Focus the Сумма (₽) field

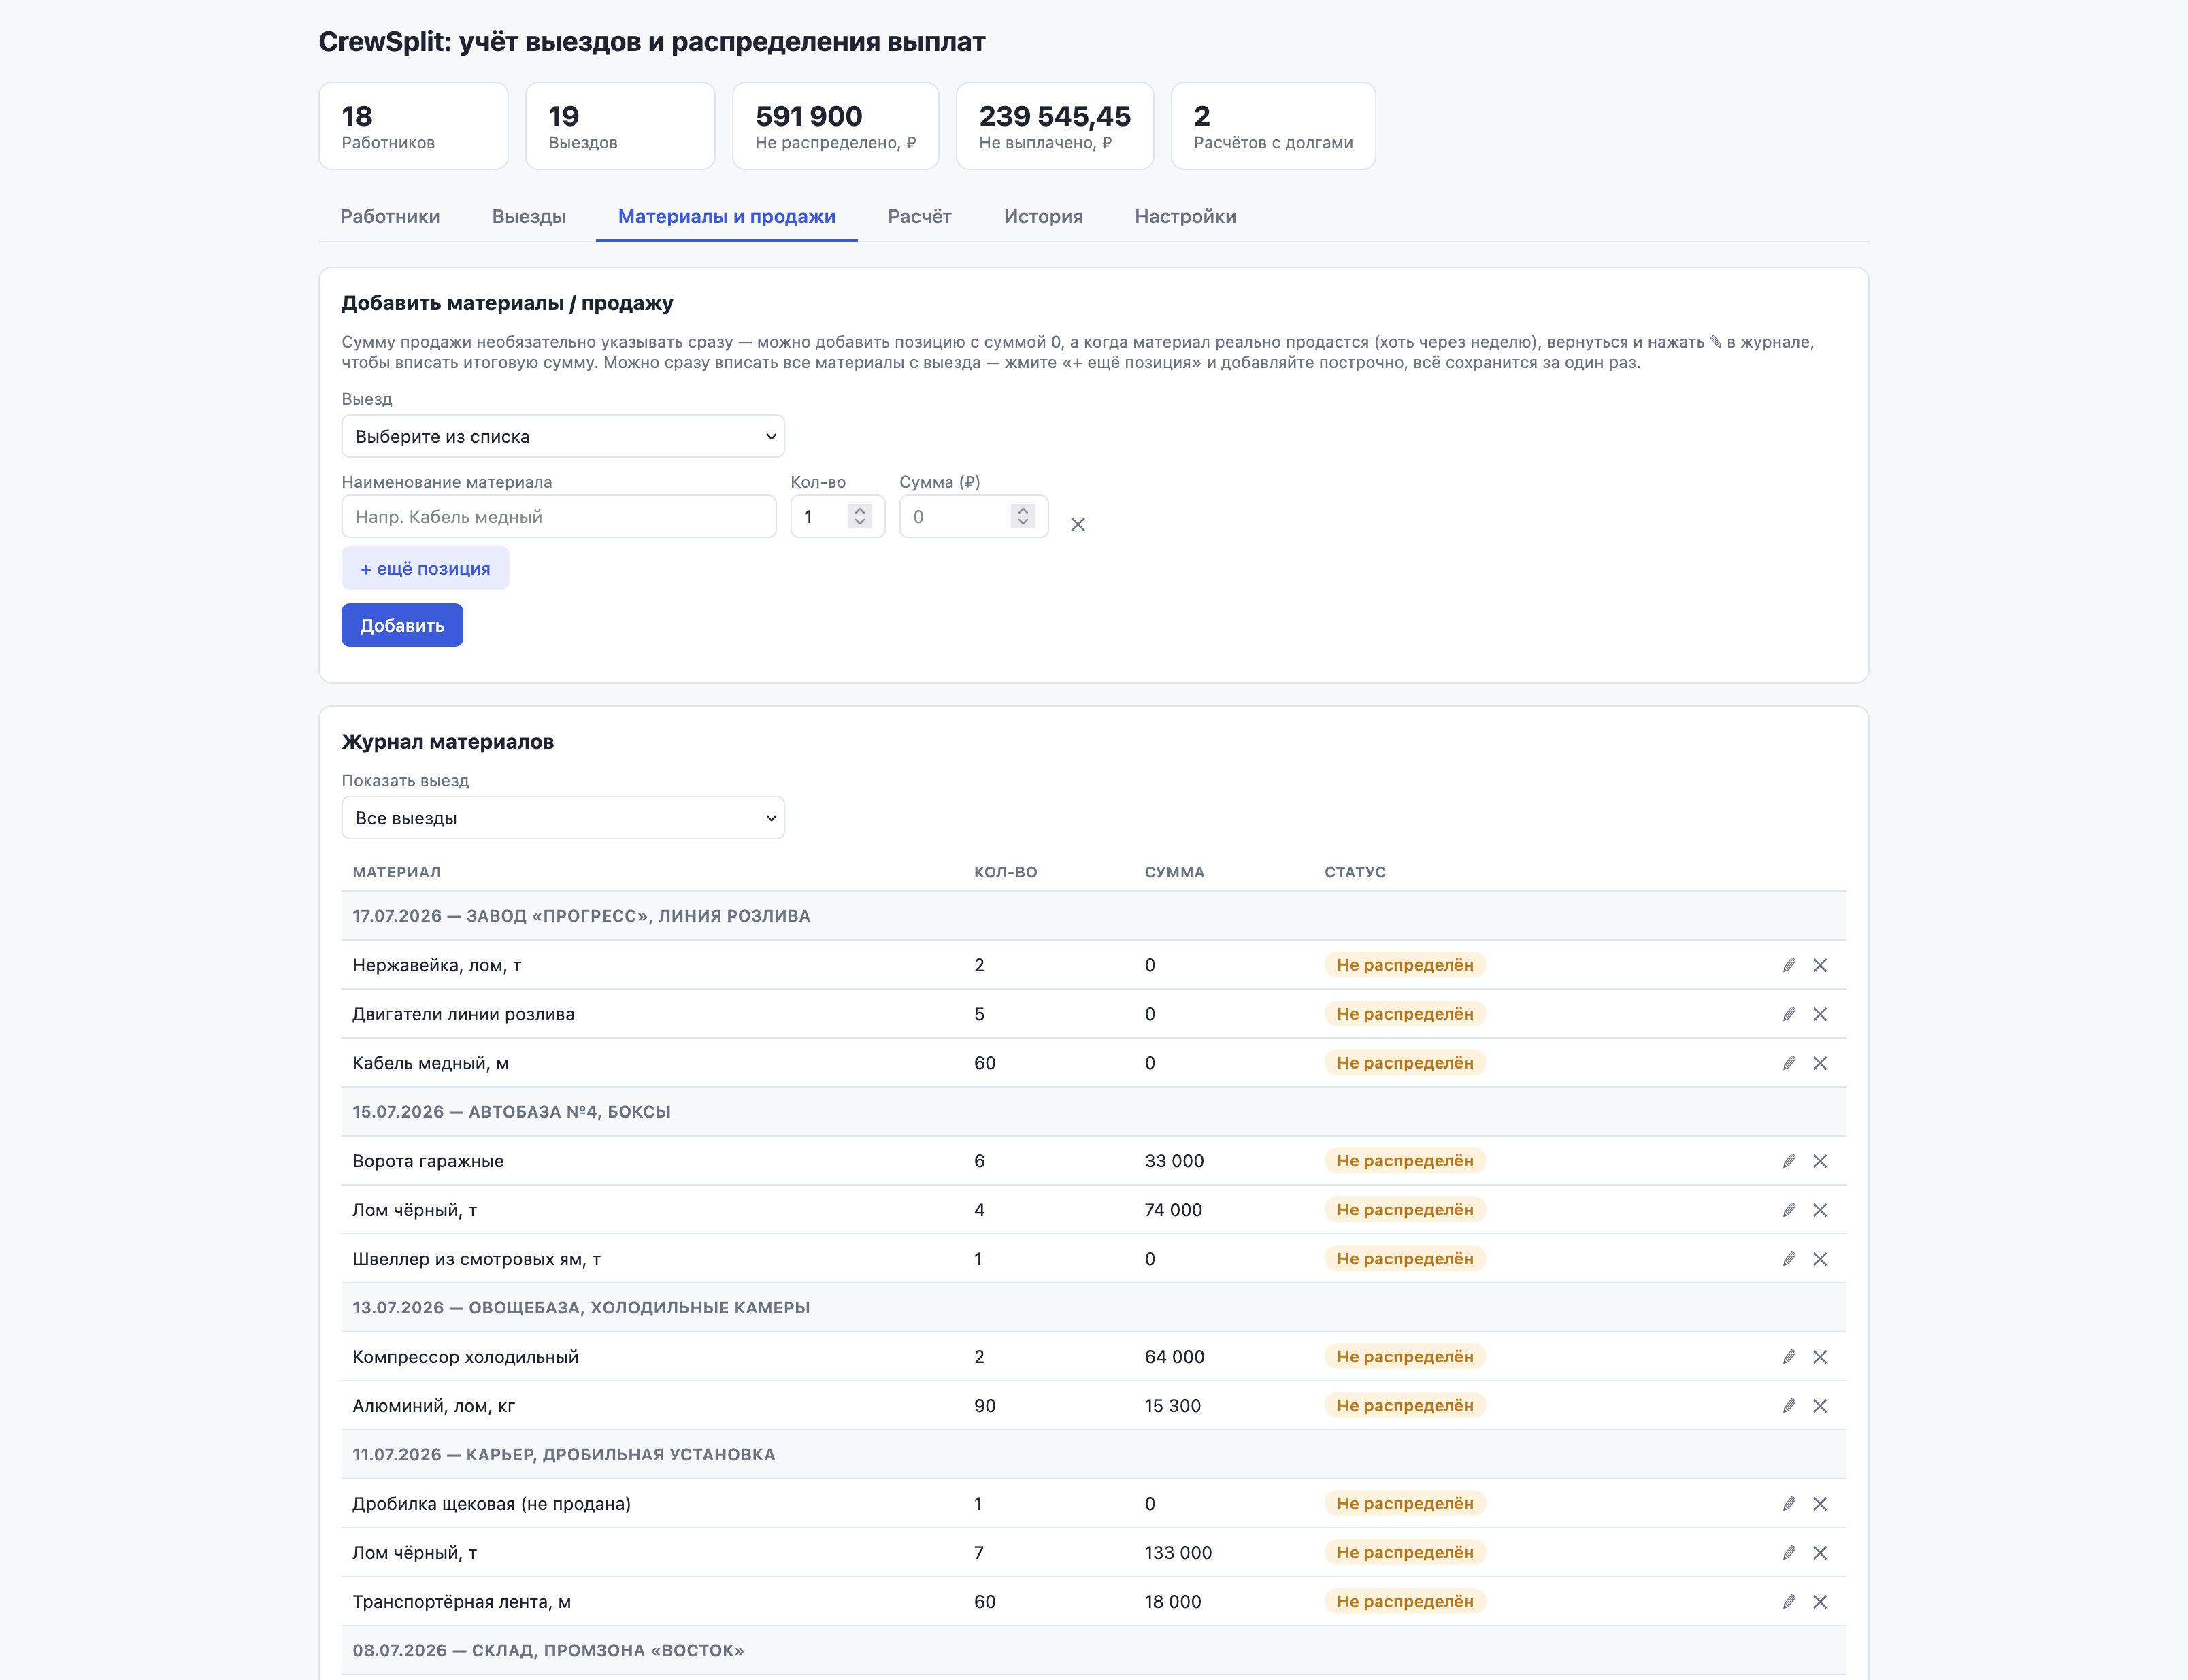[x=974, y=516]
